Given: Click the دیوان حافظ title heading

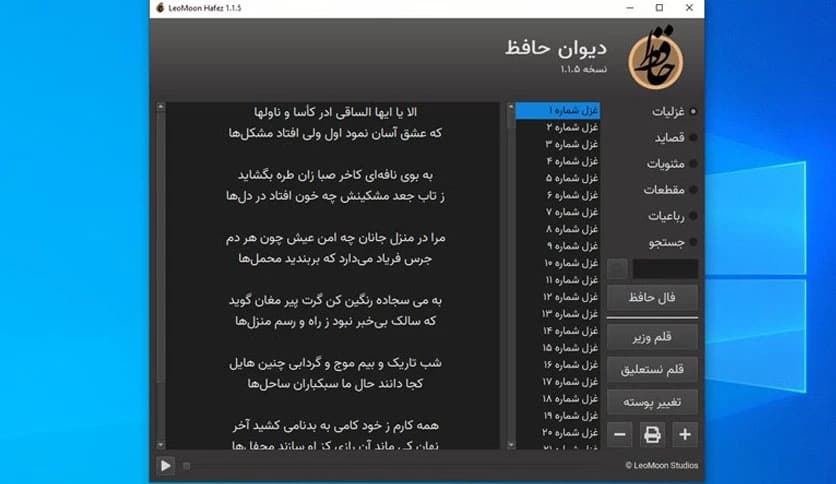Looking at the screenshot, I should 556,48.
